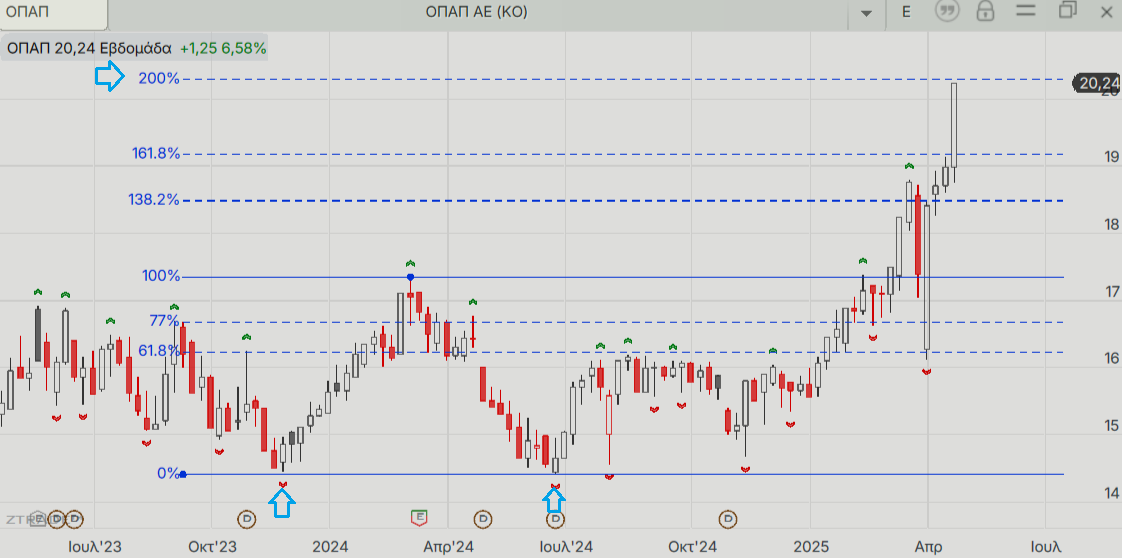
Task: Open the two-line hamburger menu icon
Action: point(1026,11)
